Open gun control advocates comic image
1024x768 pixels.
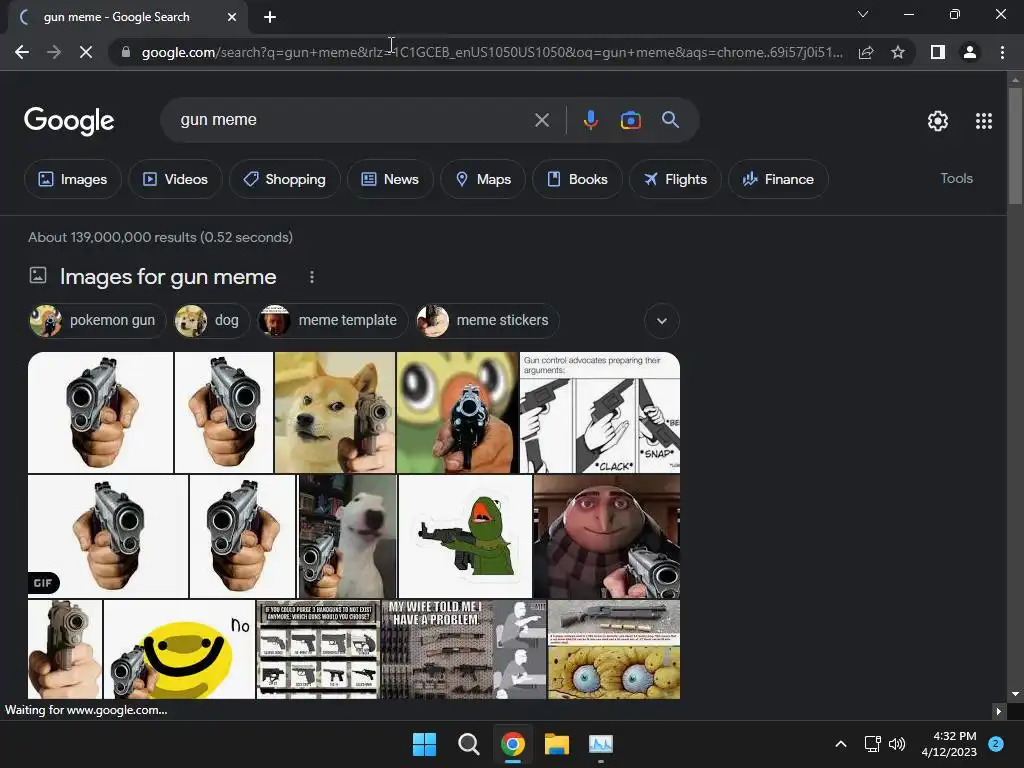[x=600, y=412]
